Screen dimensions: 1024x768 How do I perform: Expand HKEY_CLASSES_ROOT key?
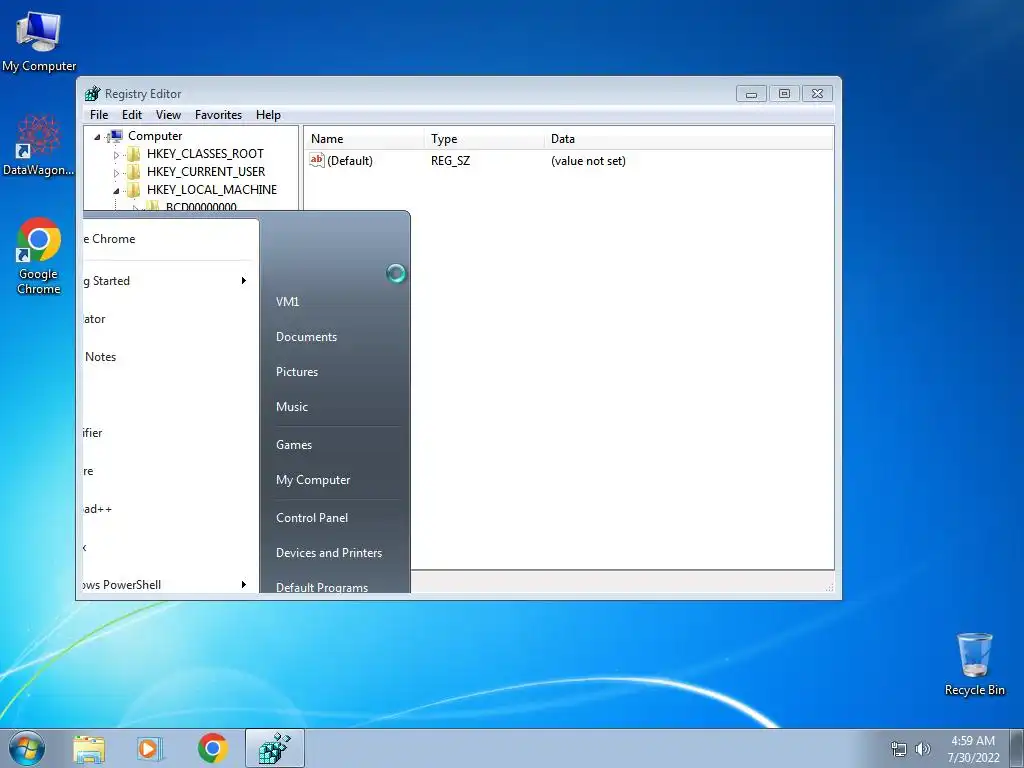click(116, 155)
